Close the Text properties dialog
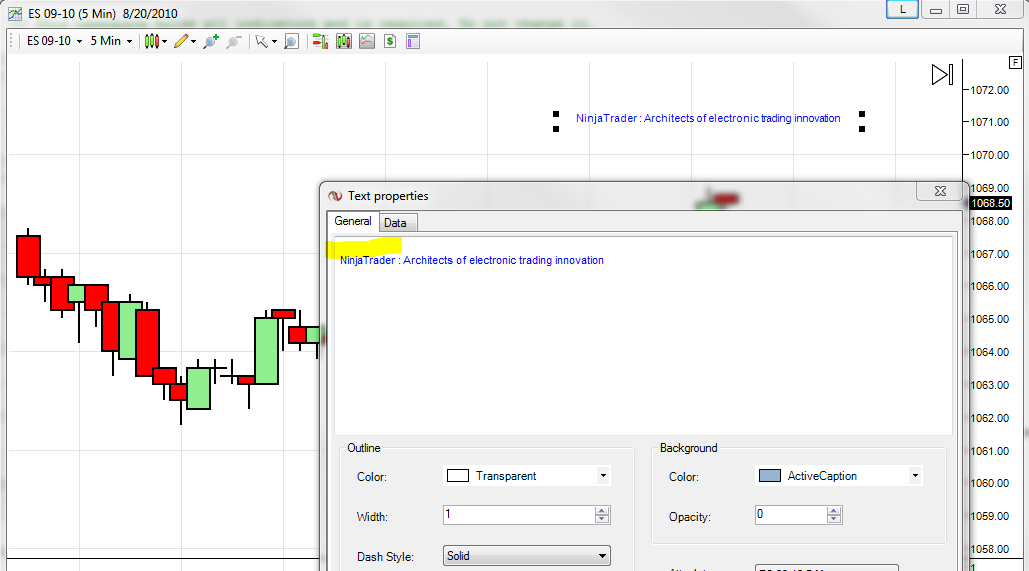The height and width of the screenshot is (571, 1029). click(940, 191)
